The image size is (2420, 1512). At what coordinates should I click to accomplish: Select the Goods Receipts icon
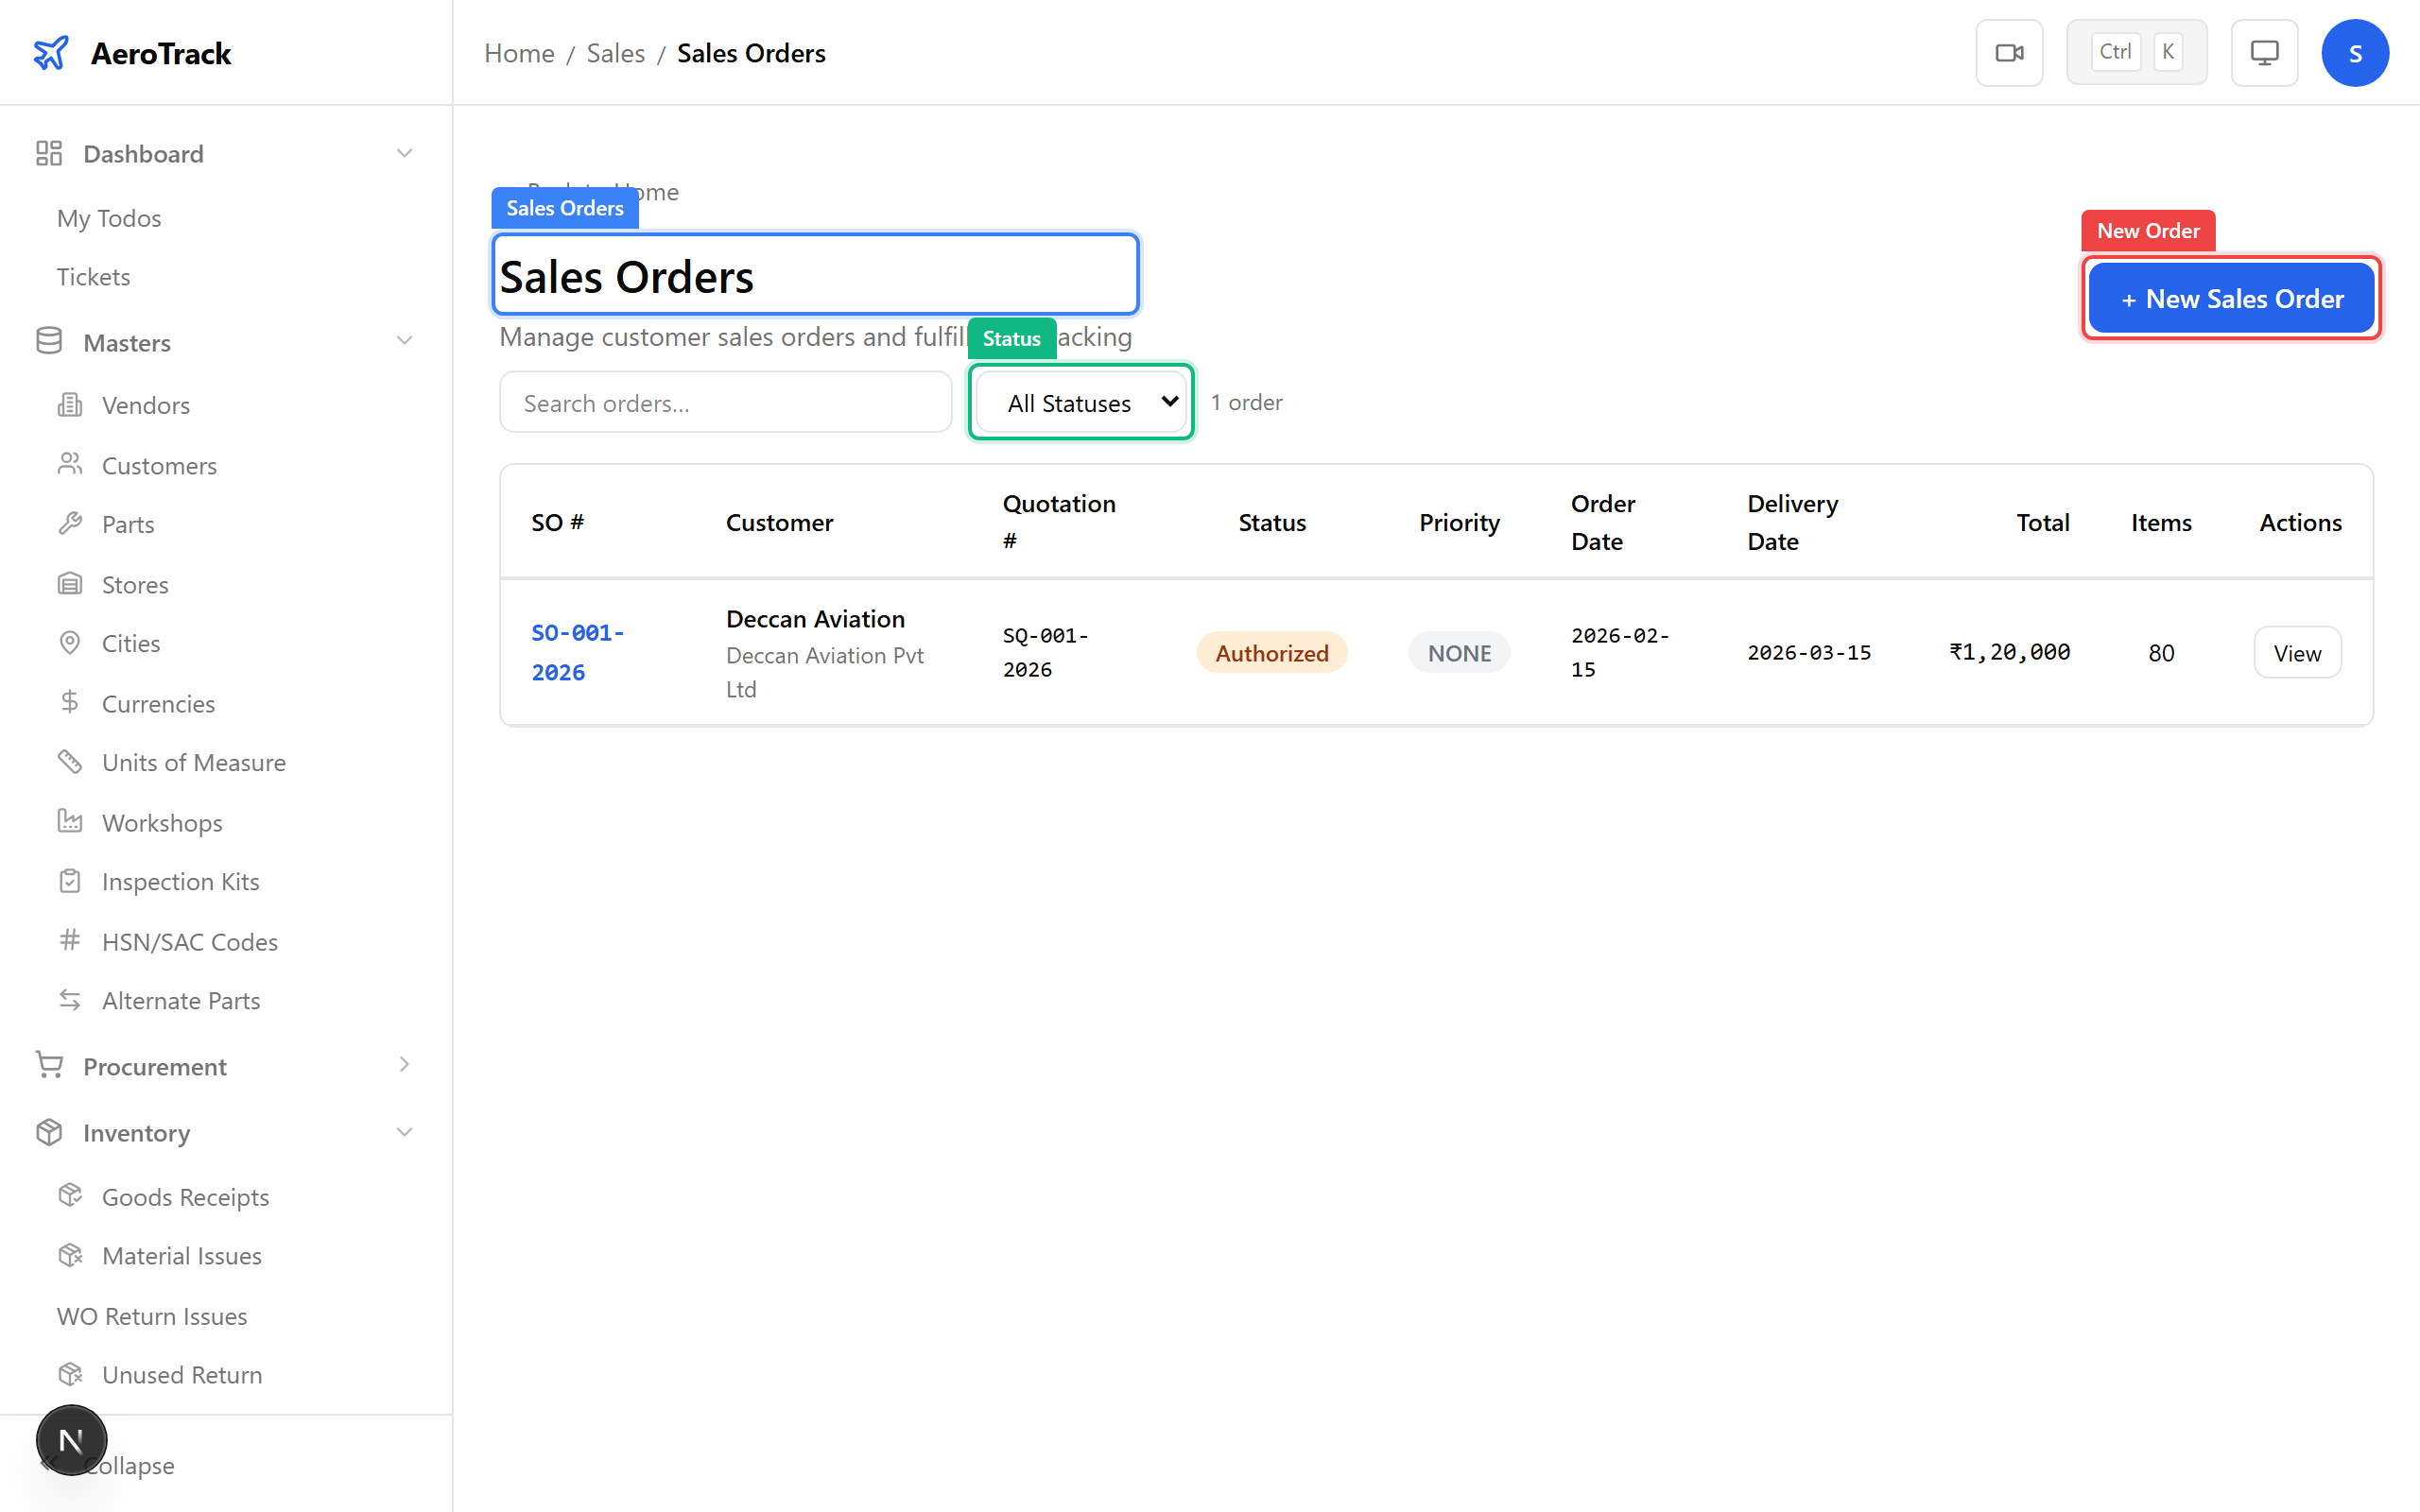tap(70, 1196)
